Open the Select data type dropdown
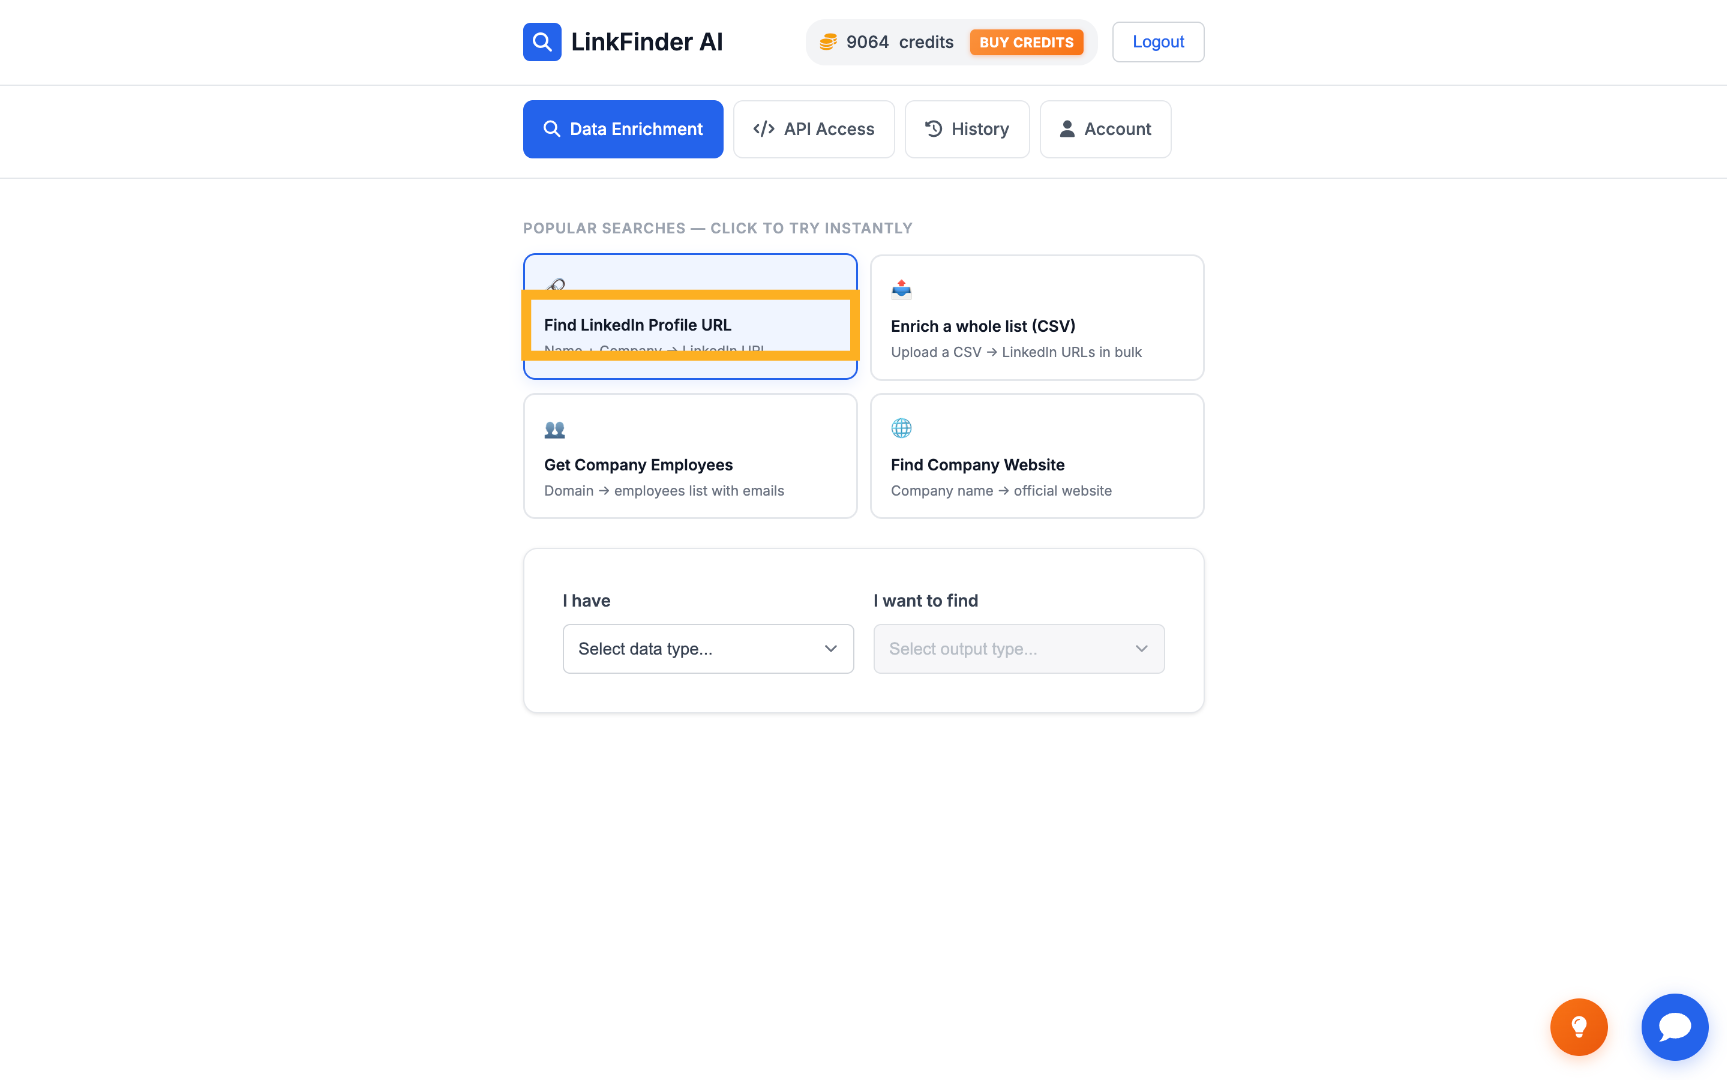The height and width of the screenshot is (1080, 1727). (708, 649)
